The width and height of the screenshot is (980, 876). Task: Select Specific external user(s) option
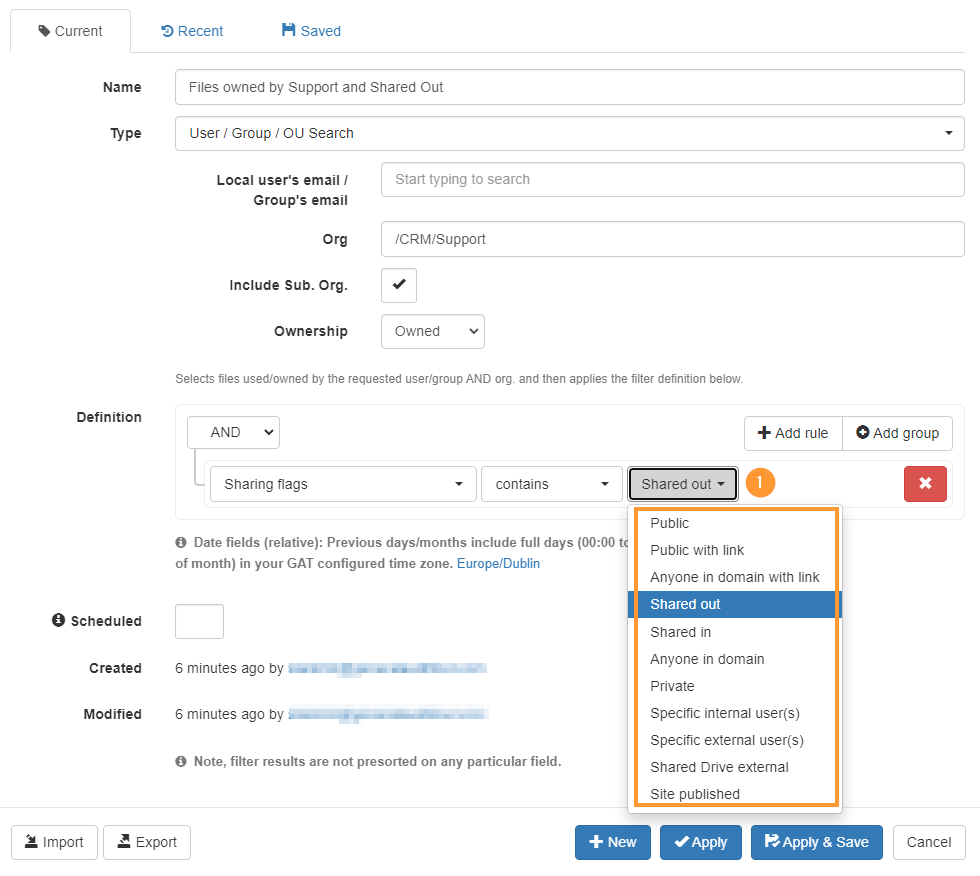(x=735, y=740)
